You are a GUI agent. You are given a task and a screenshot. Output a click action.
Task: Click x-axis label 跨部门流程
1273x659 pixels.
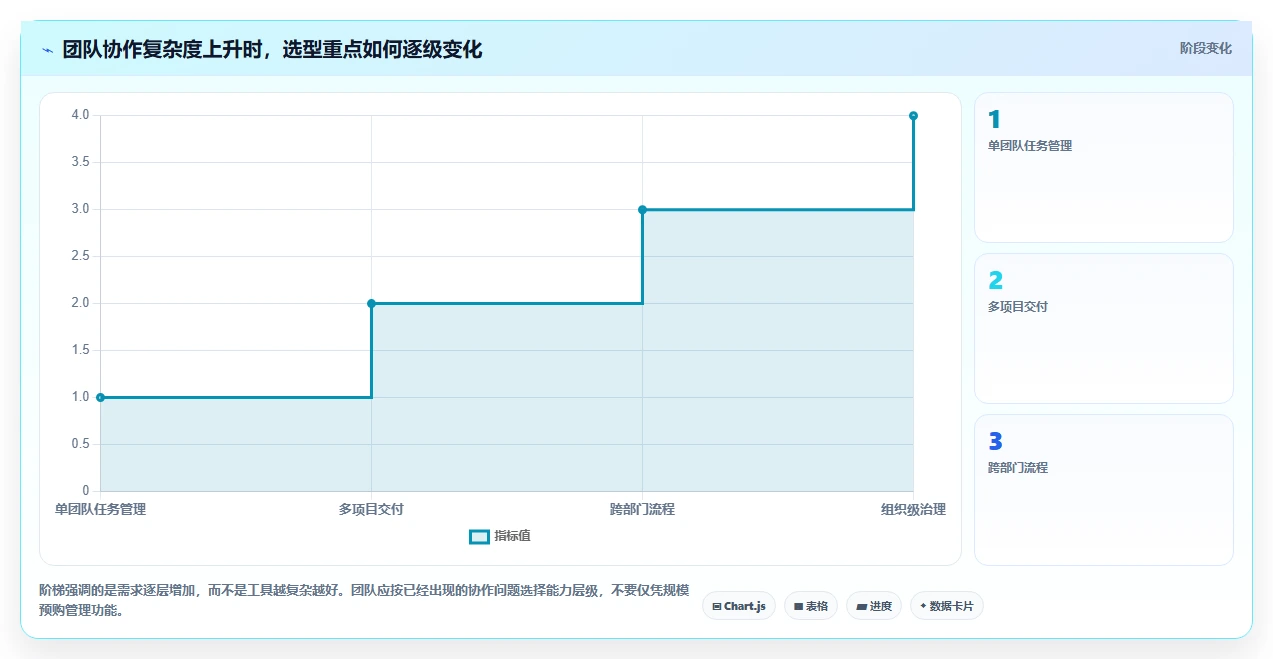tap(642, 509)
